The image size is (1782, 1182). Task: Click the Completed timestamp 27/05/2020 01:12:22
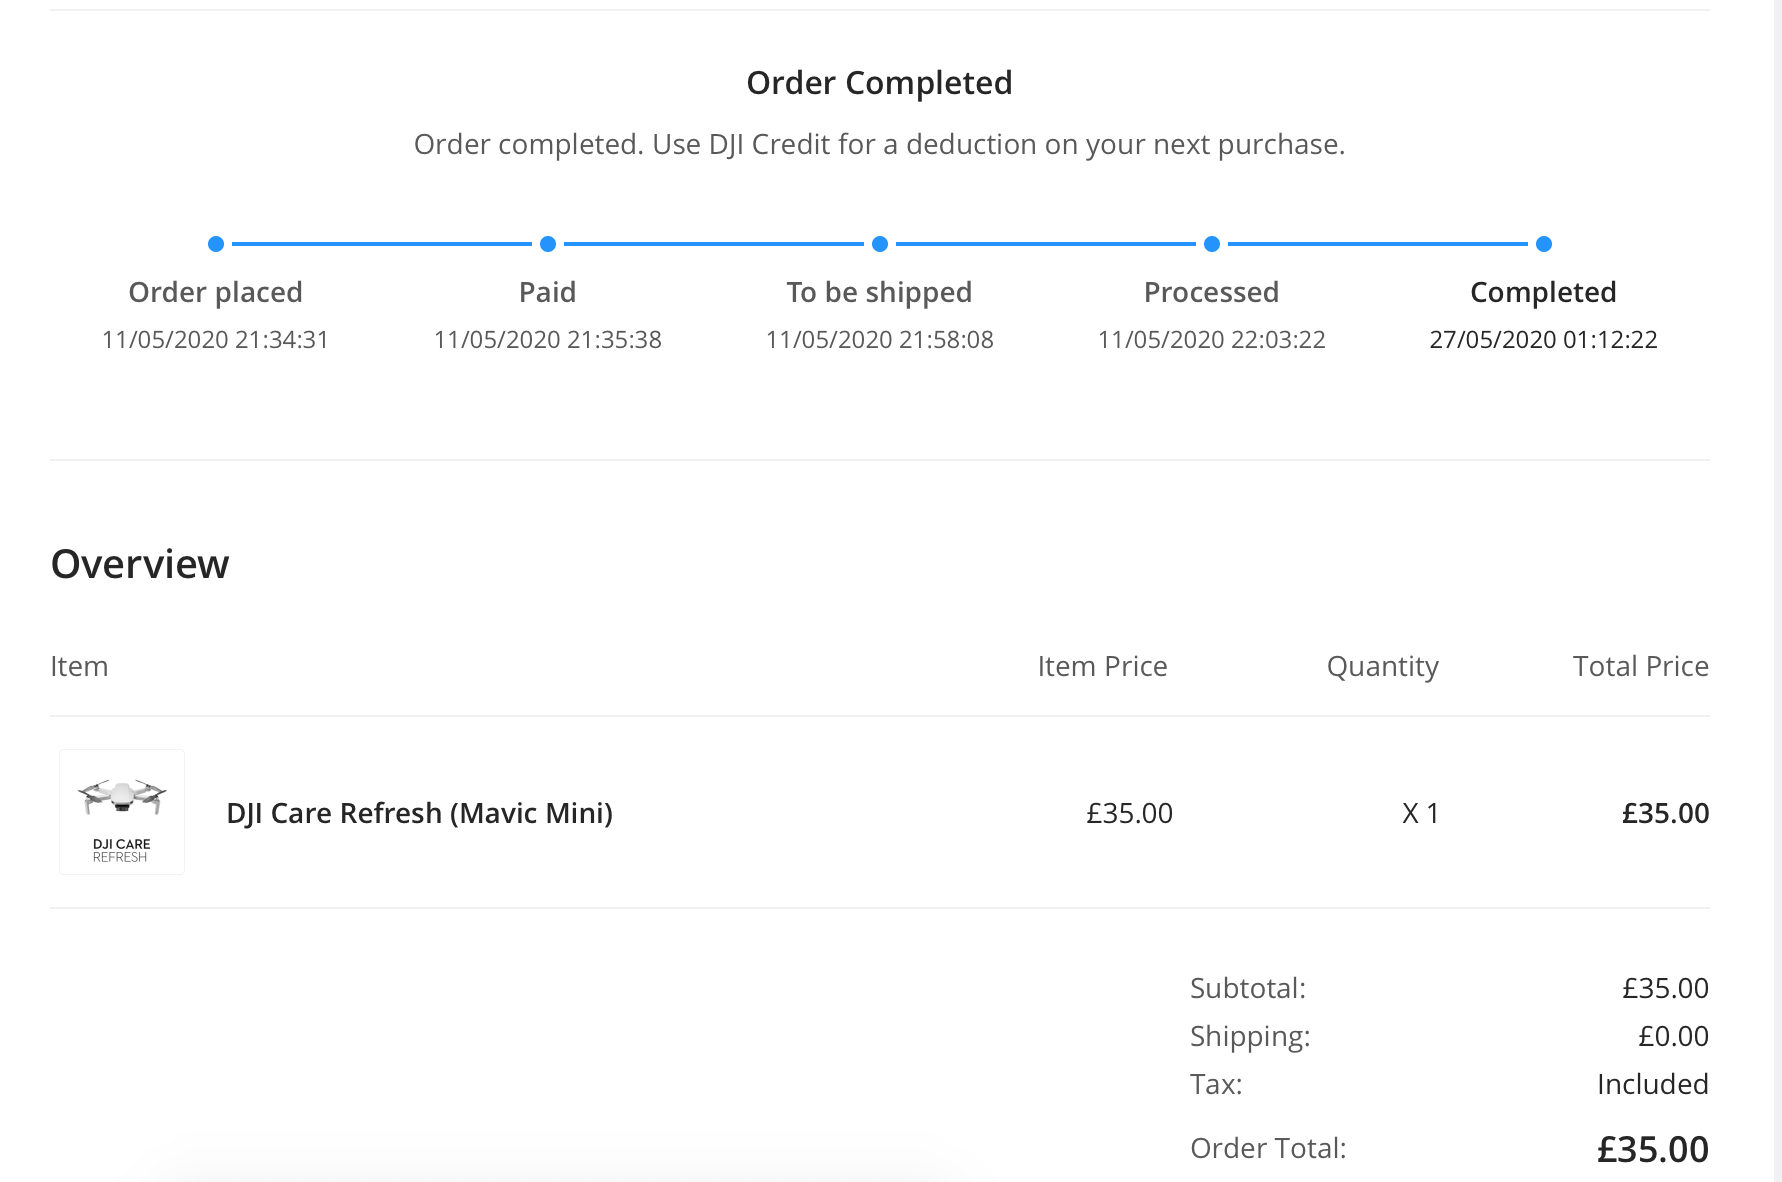(1543, 340)
